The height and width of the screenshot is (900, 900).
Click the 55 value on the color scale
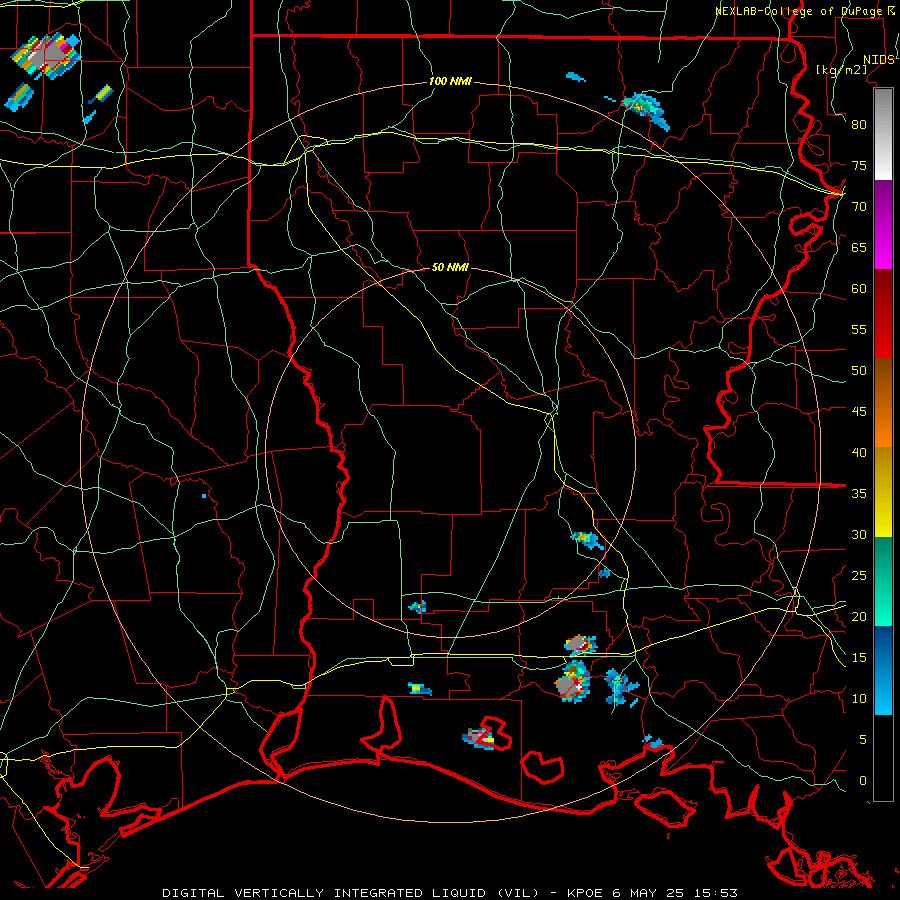[x=859, y=329]
